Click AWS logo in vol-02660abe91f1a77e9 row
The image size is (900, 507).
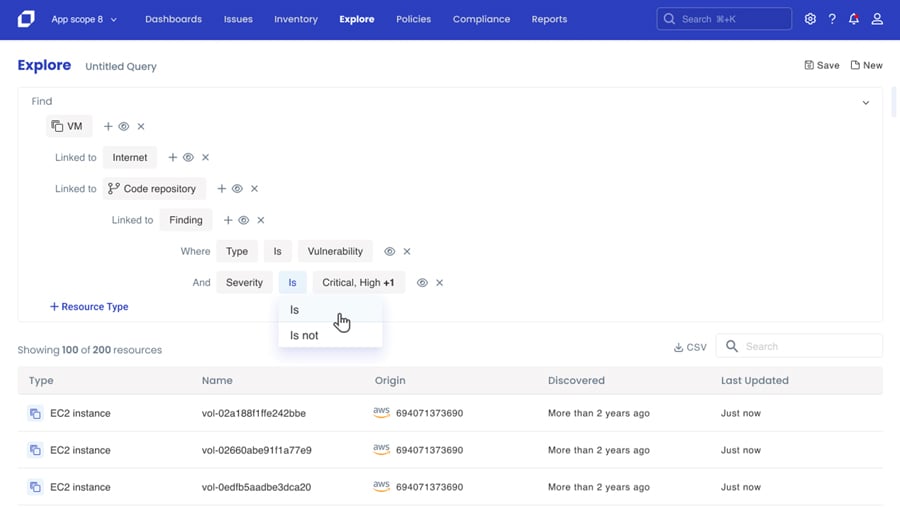click(x=381, y=450)
